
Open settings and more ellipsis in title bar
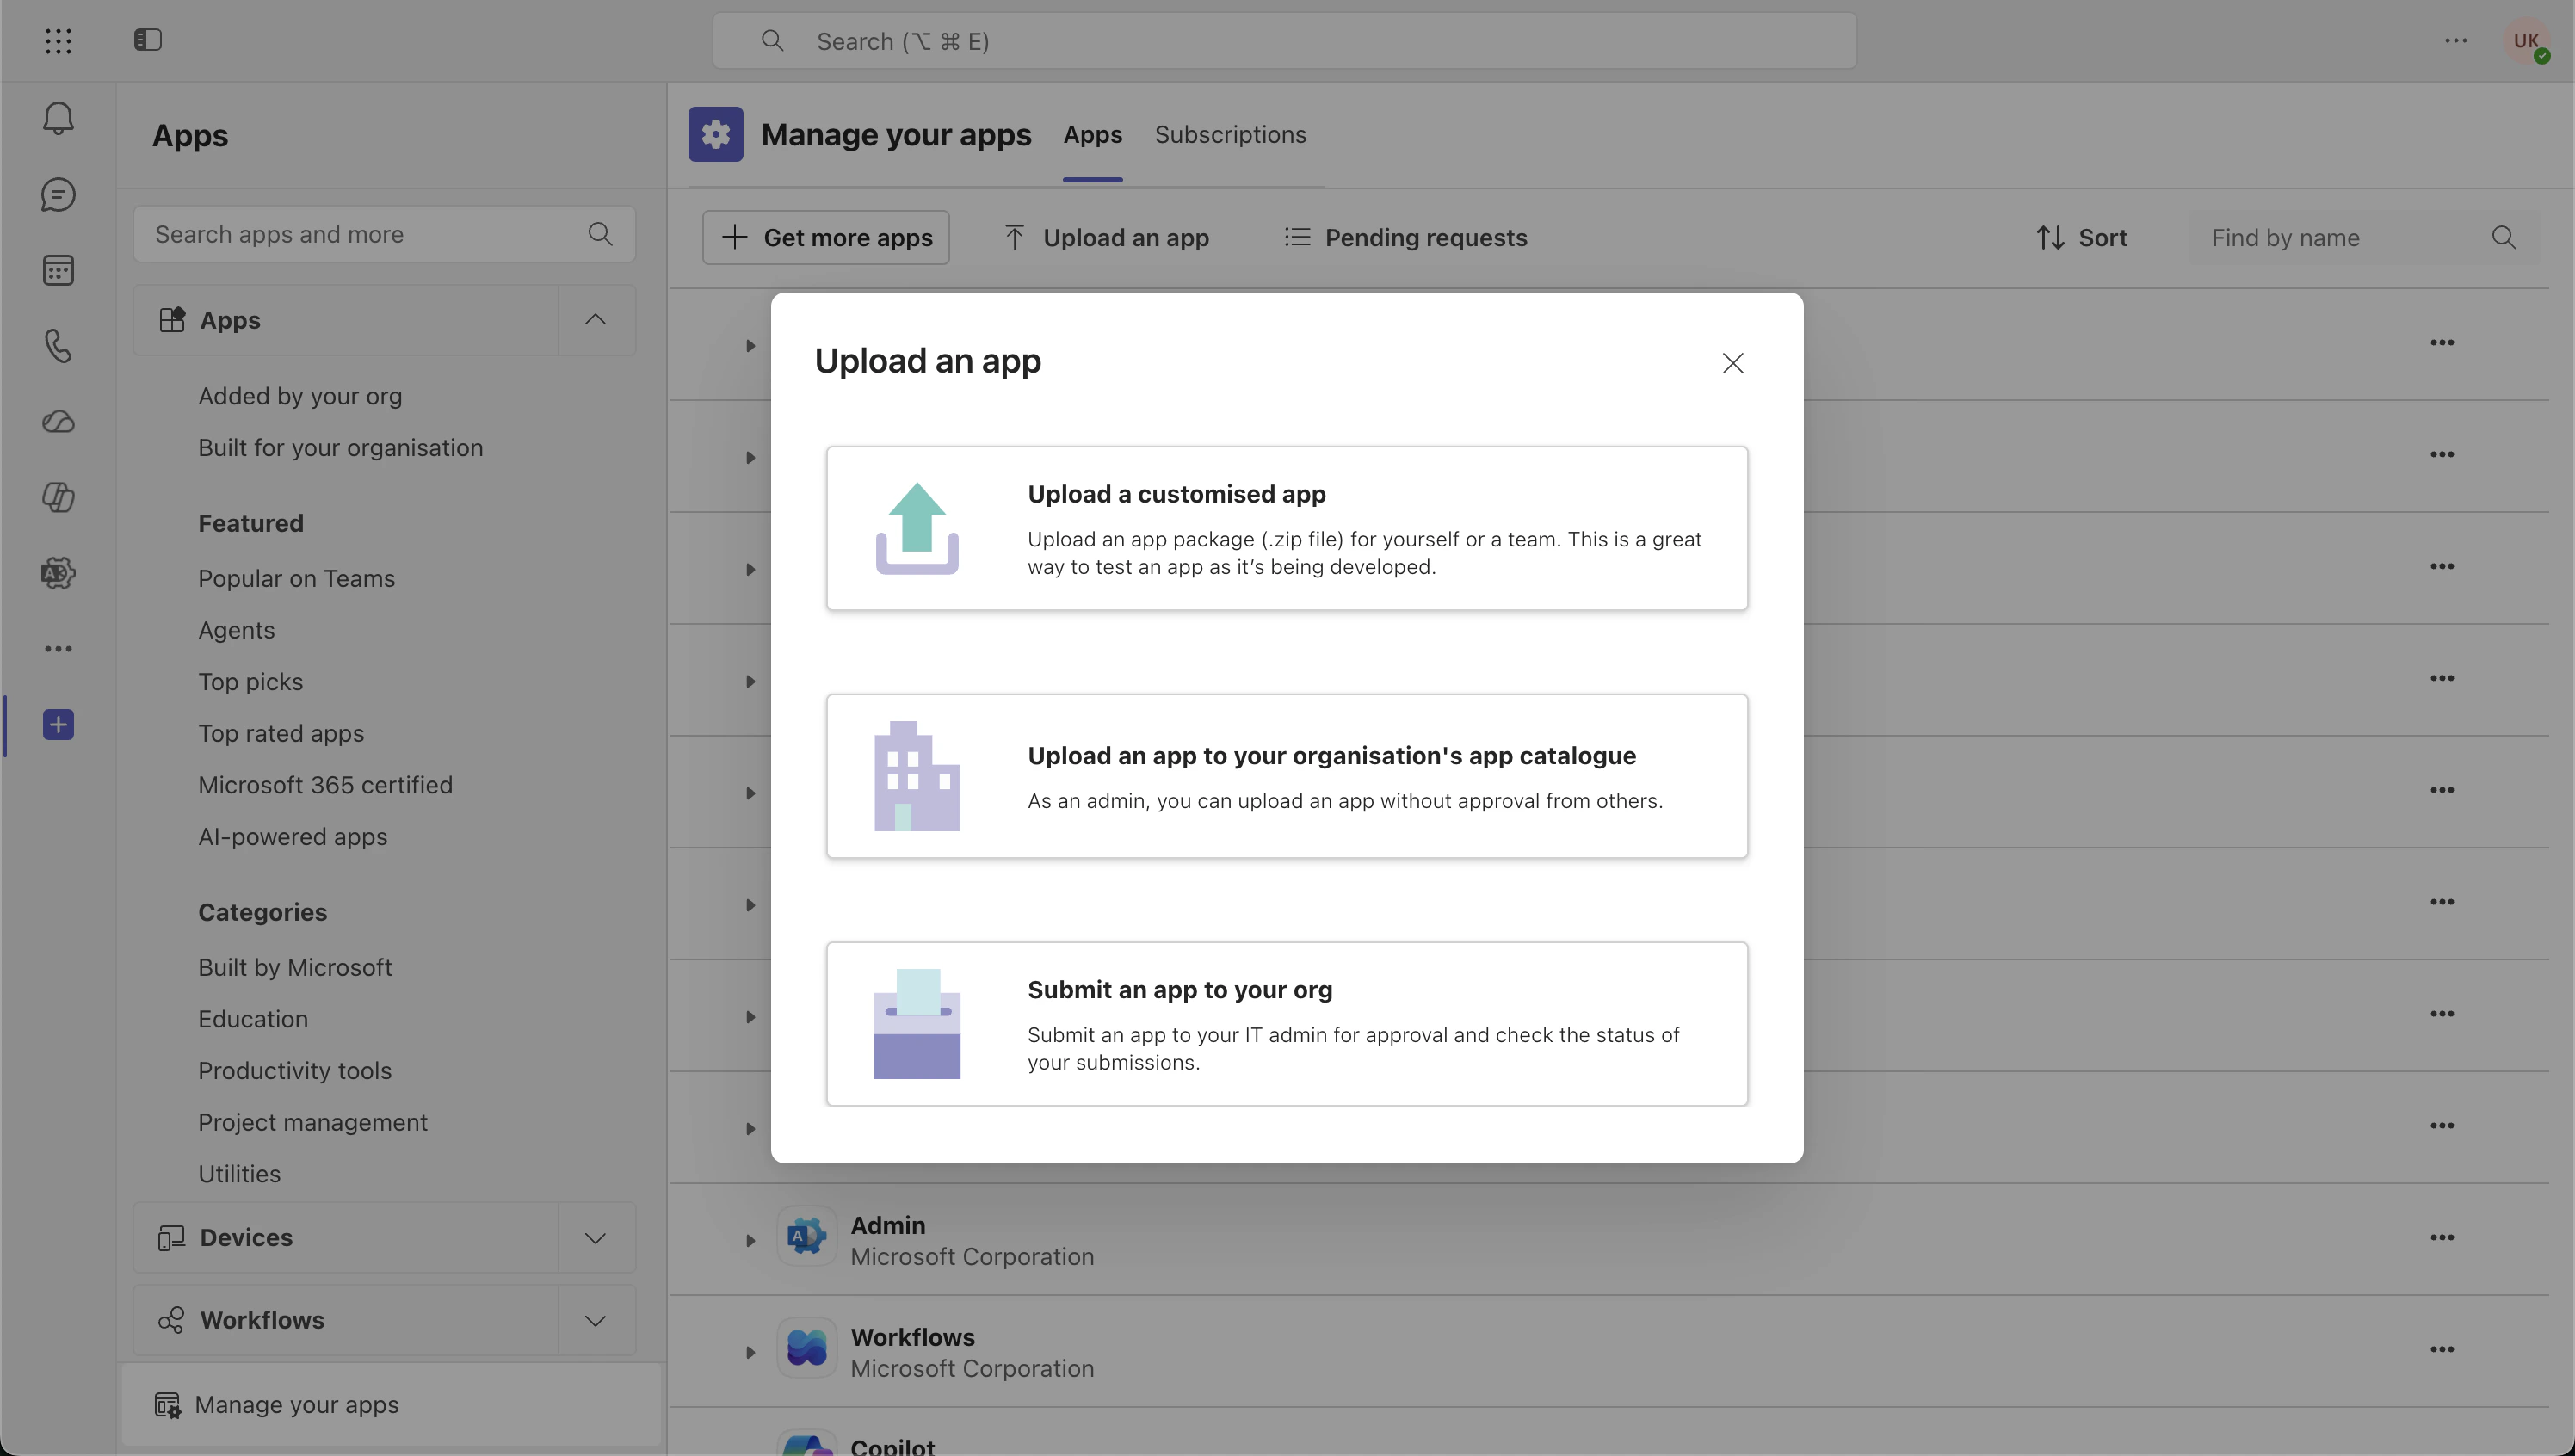point(2456,40)
